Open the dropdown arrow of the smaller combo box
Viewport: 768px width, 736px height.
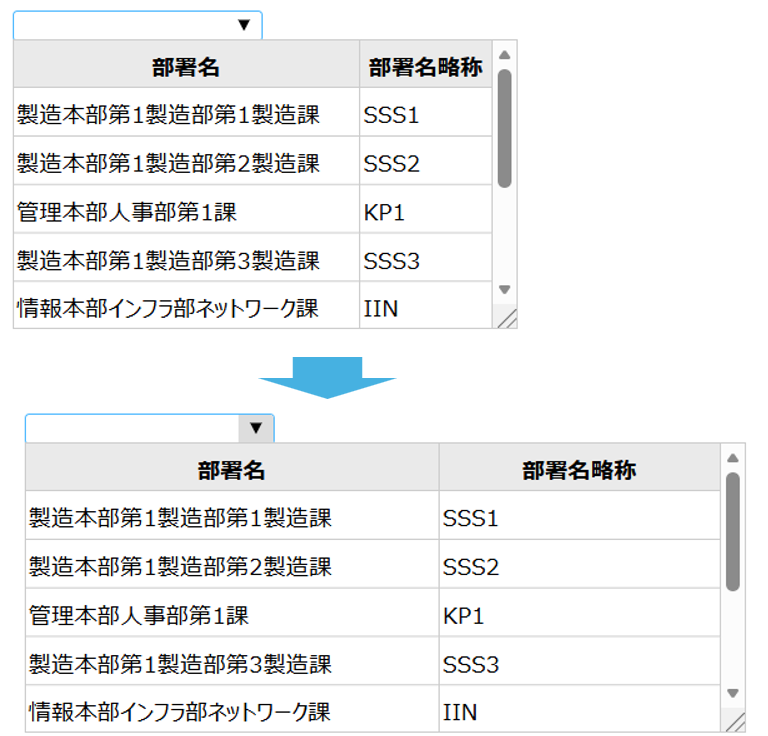pyautogui.click(x=243, y=26)
